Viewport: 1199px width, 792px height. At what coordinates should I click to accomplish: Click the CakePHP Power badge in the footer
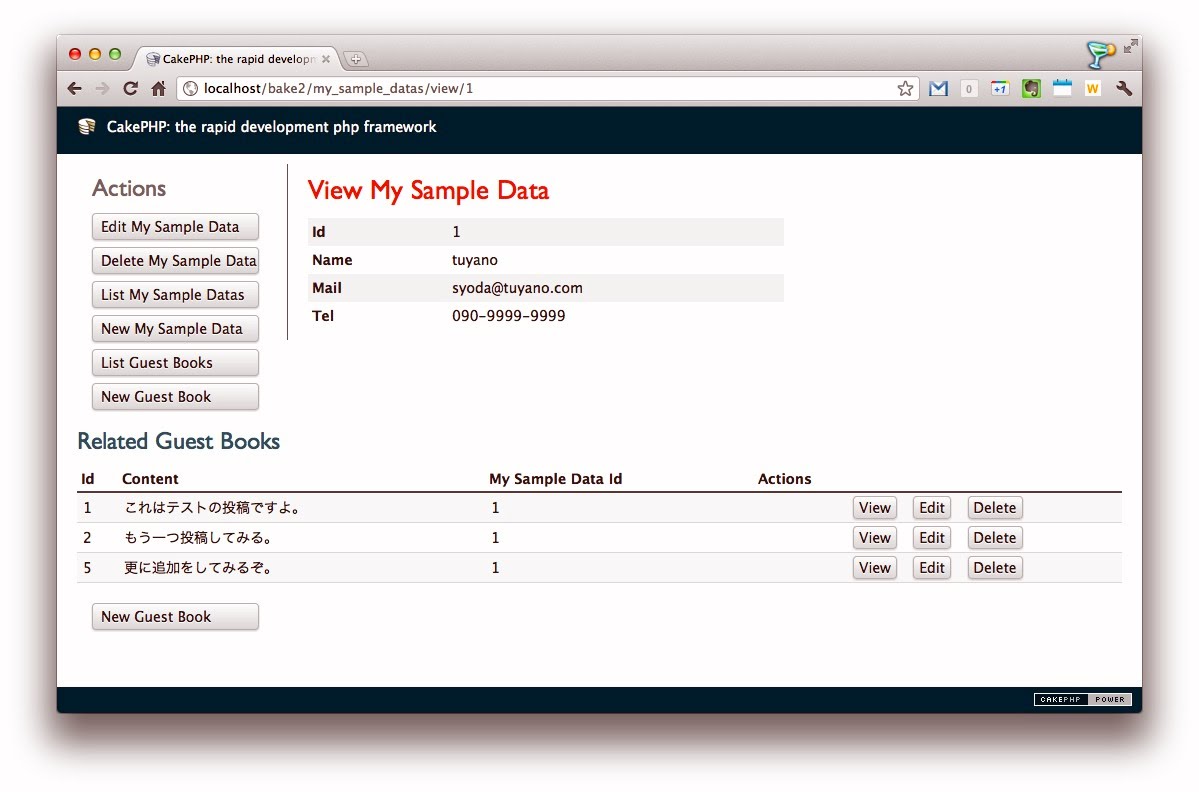tap(1082, 700)
